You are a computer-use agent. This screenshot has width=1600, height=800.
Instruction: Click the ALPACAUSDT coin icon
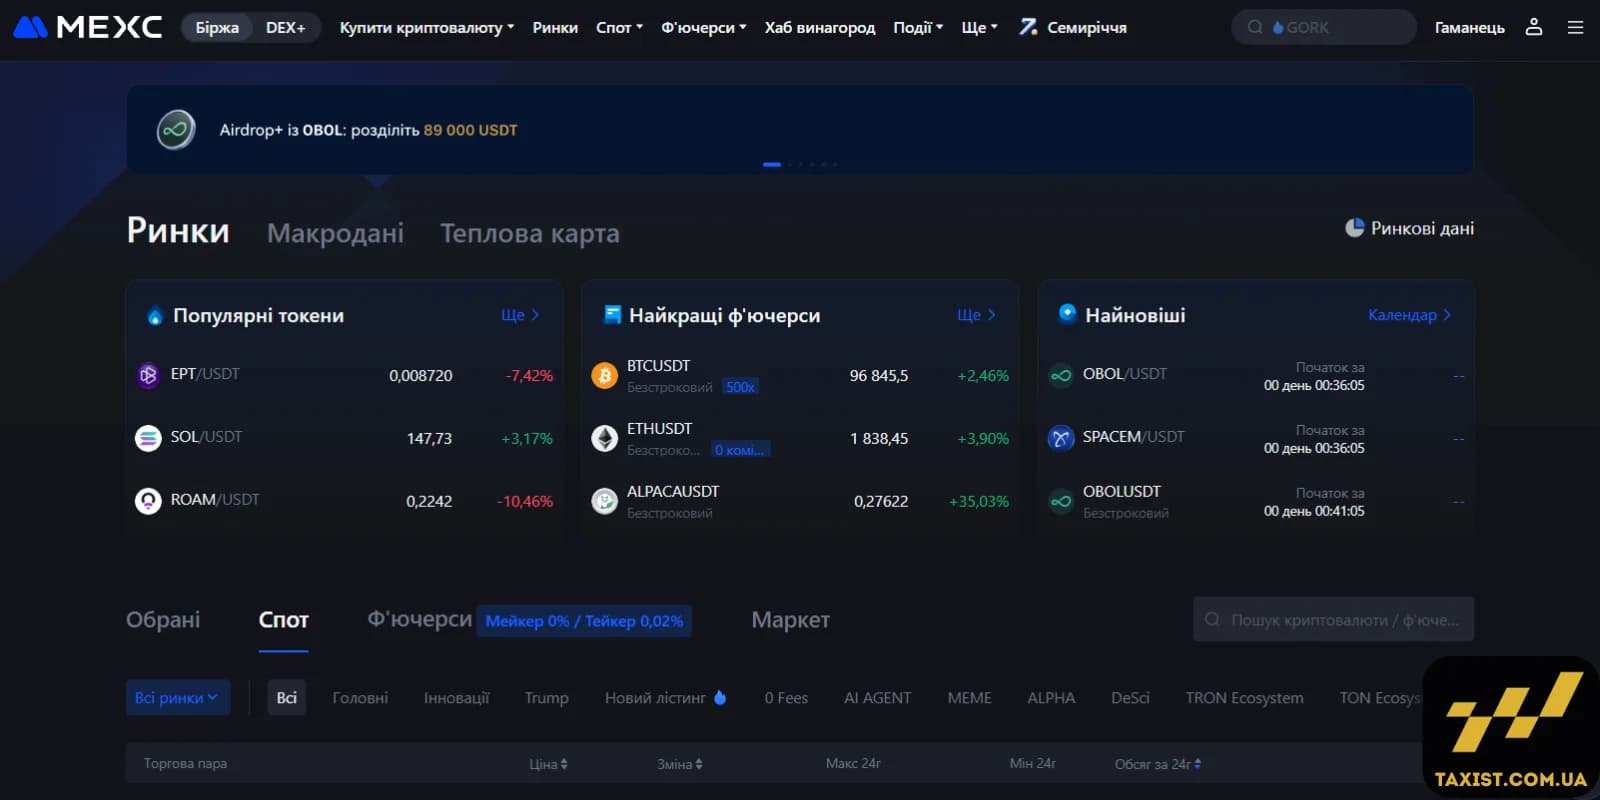[x=604, y=502]
